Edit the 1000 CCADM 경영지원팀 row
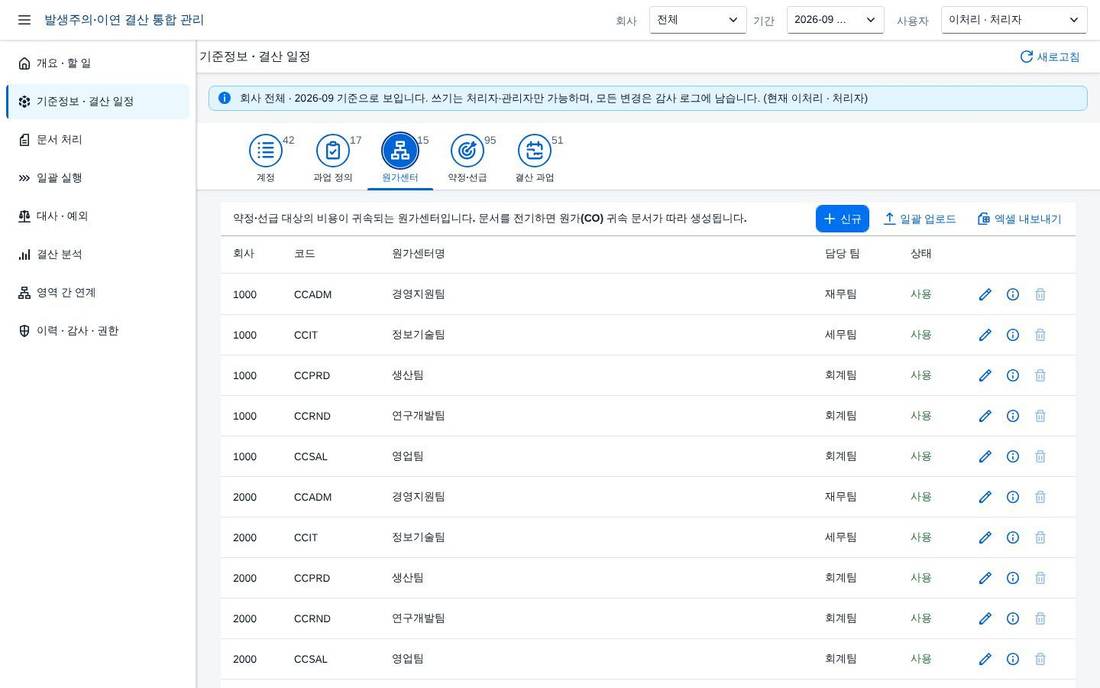 (985, 295)
